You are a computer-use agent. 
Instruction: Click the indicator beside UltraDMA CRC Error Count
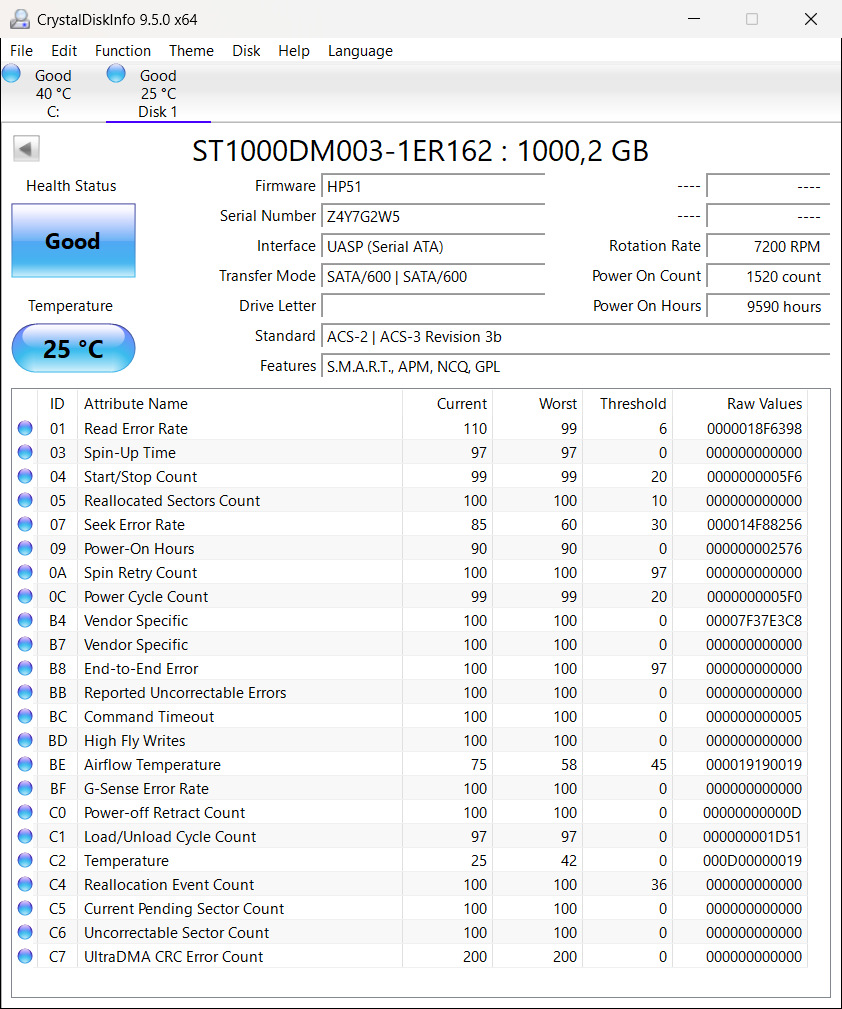coord(24,956)
